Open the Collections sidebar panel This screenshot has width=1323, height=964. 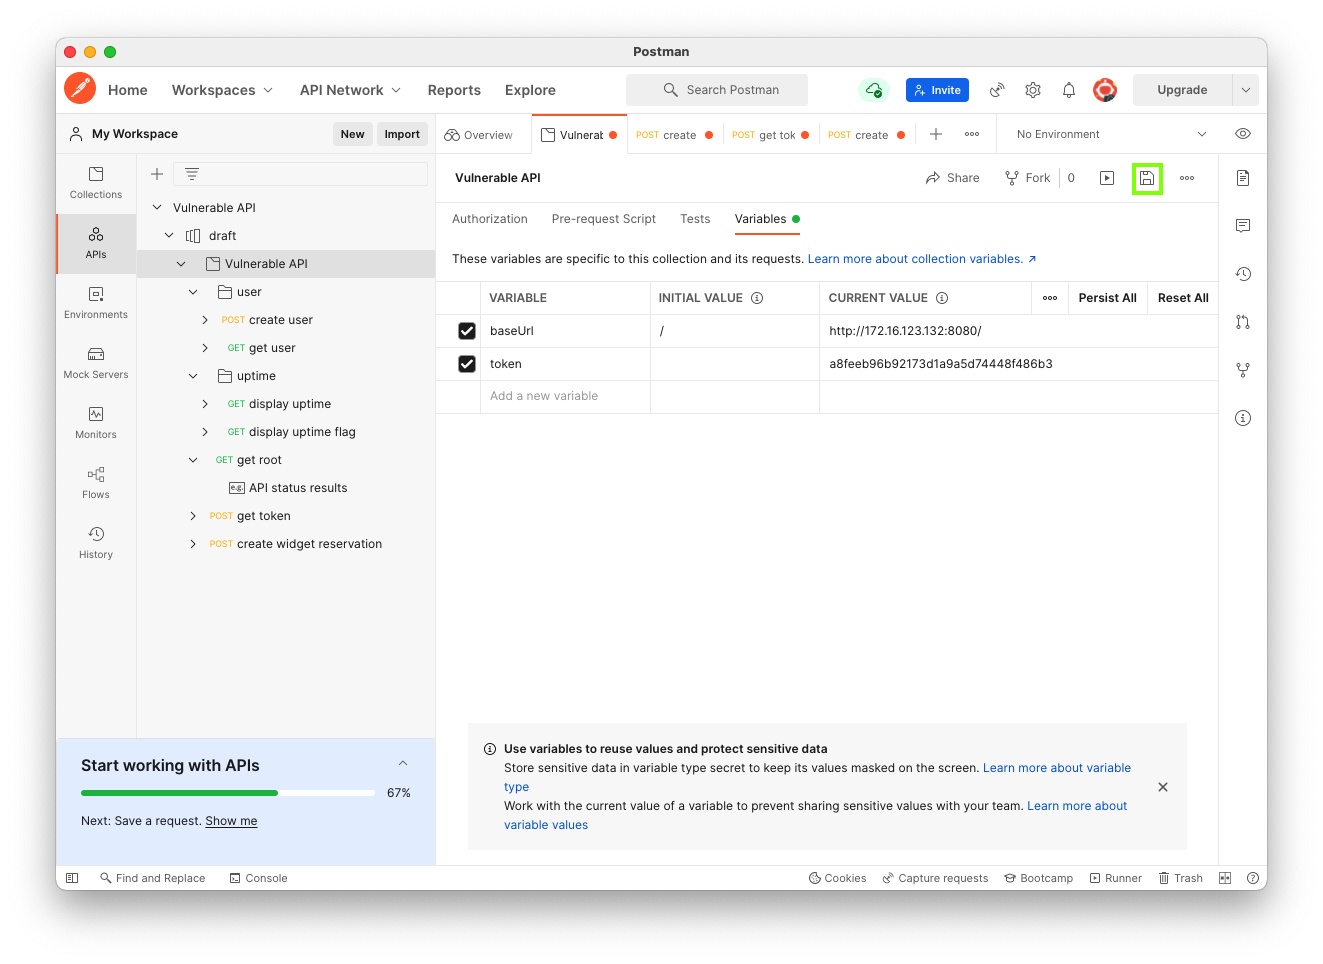[96, 183]
